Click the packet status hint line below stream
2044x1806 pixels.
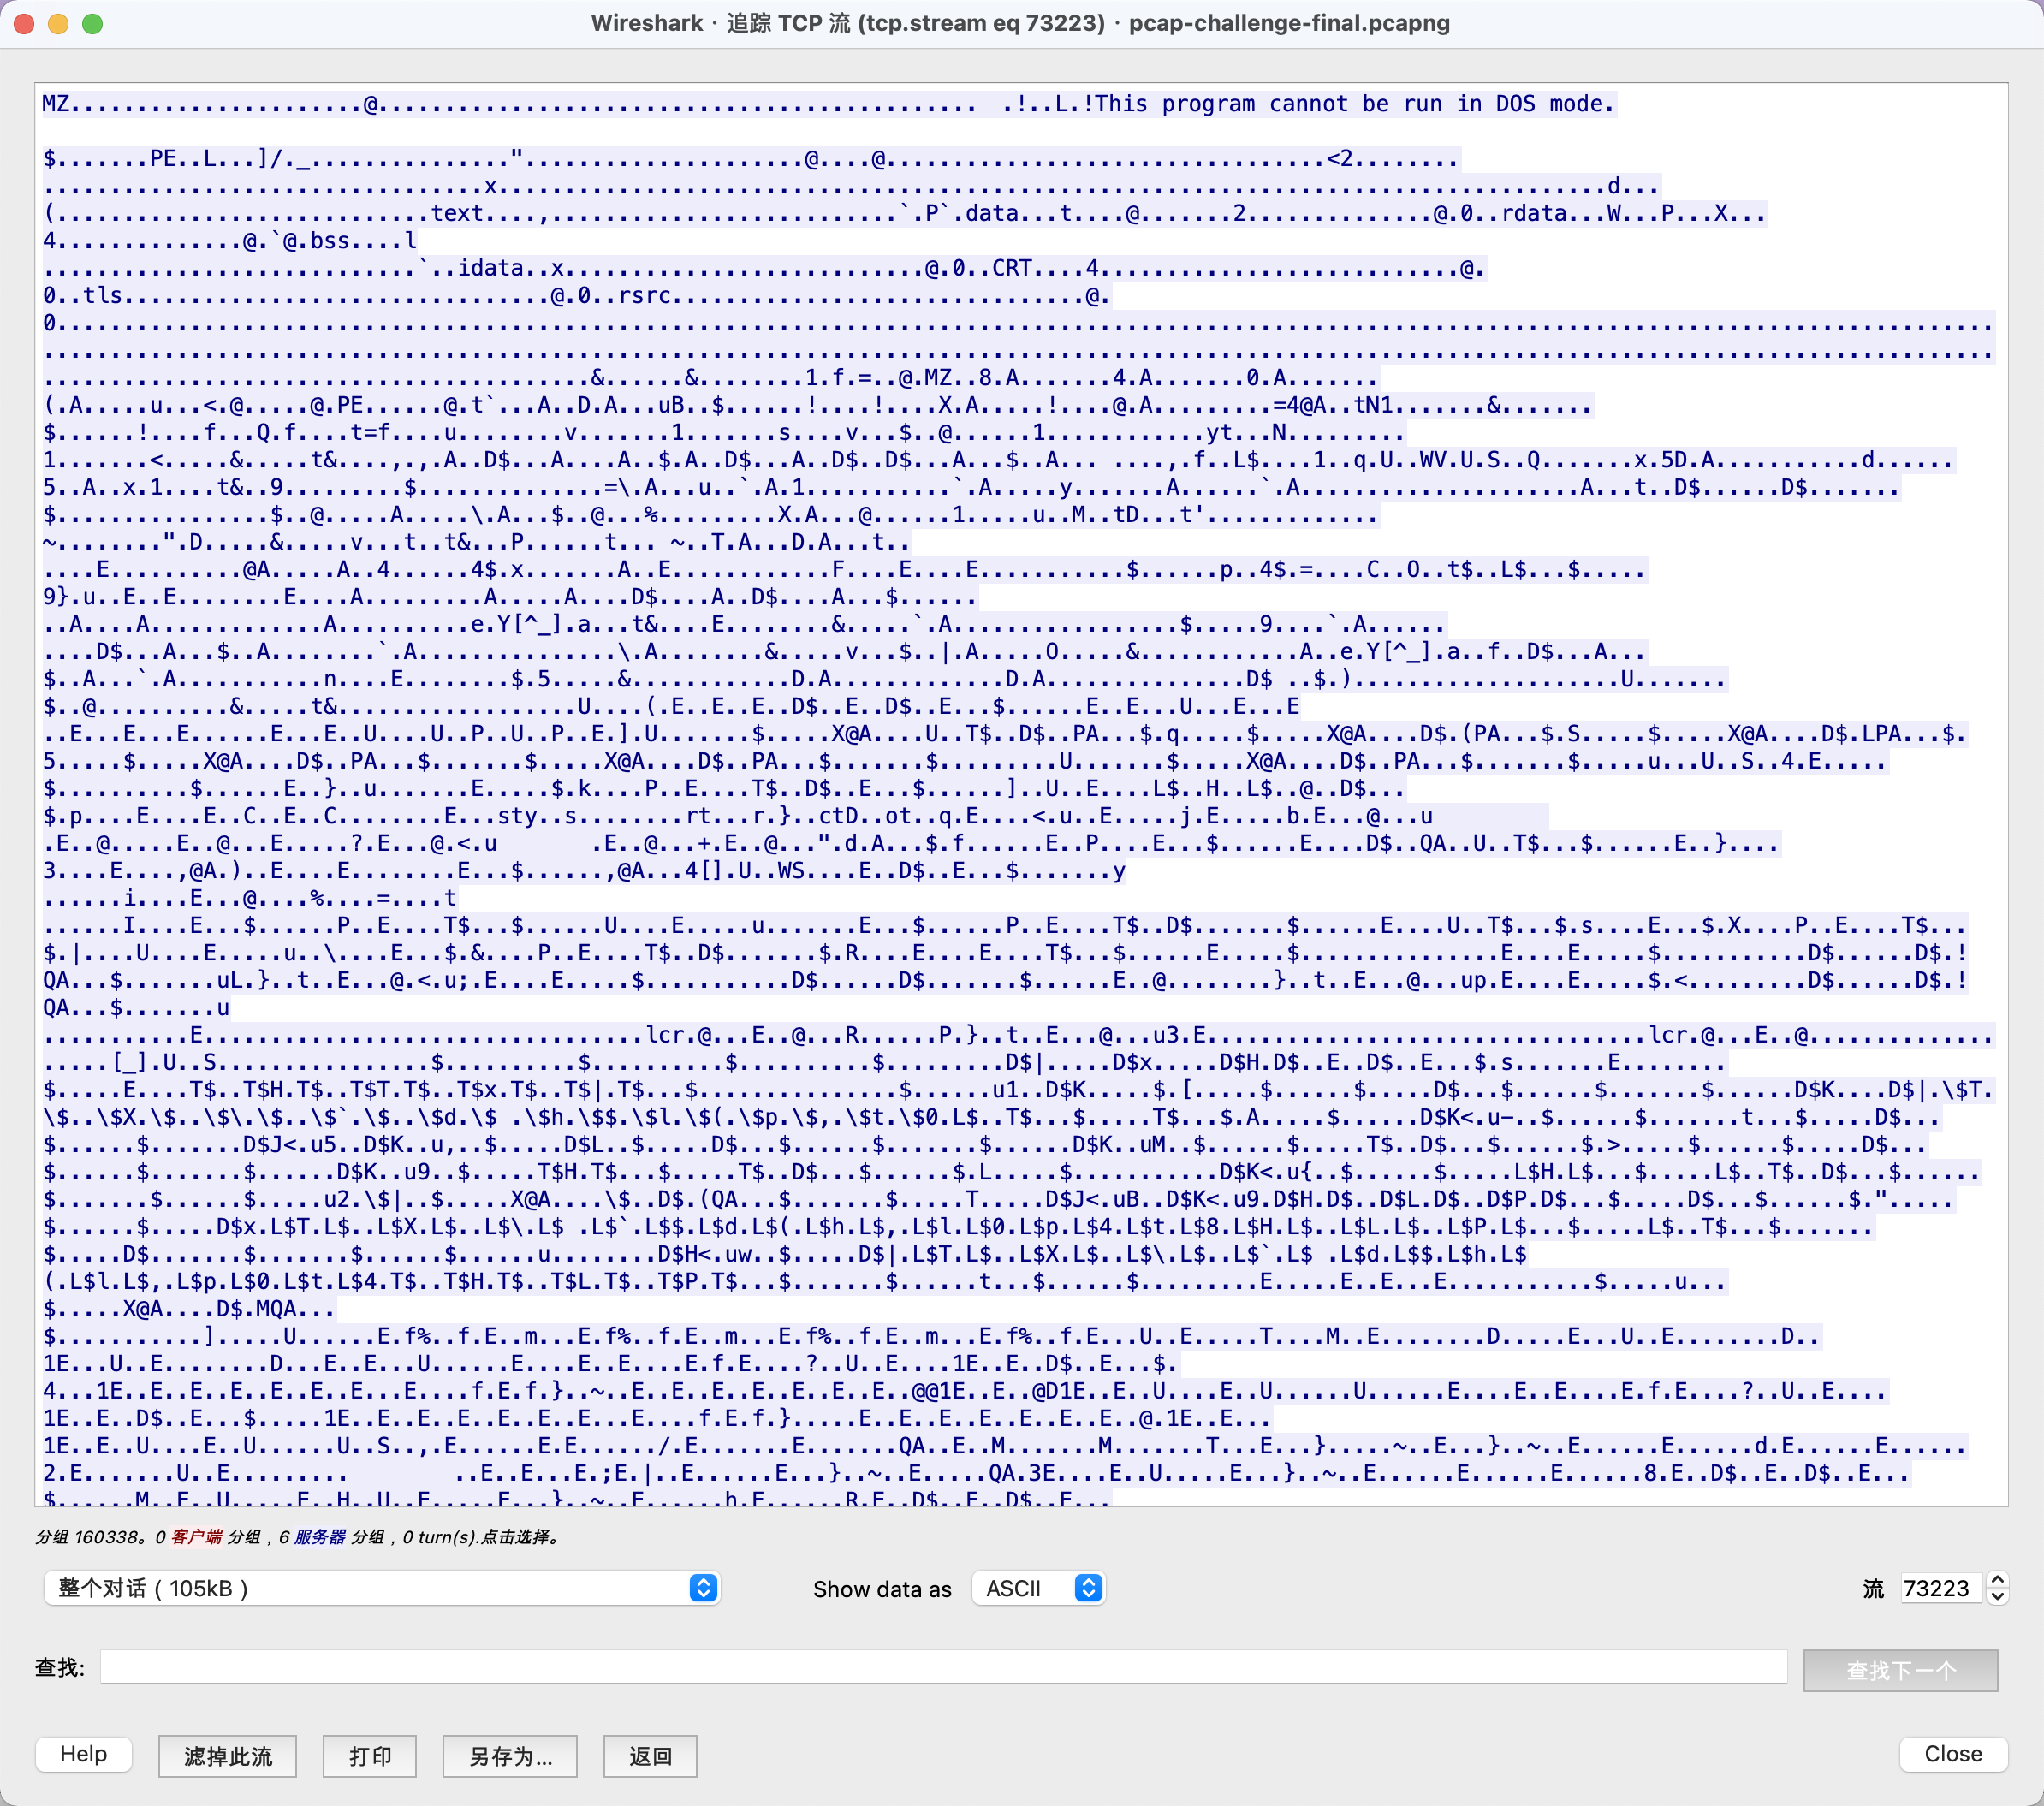(x=298, y=1537)
